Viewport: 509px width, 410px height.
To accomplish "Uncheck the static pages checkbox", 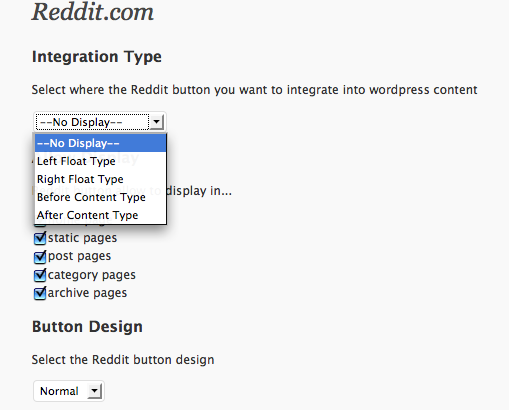I will (x=40, y=238).
